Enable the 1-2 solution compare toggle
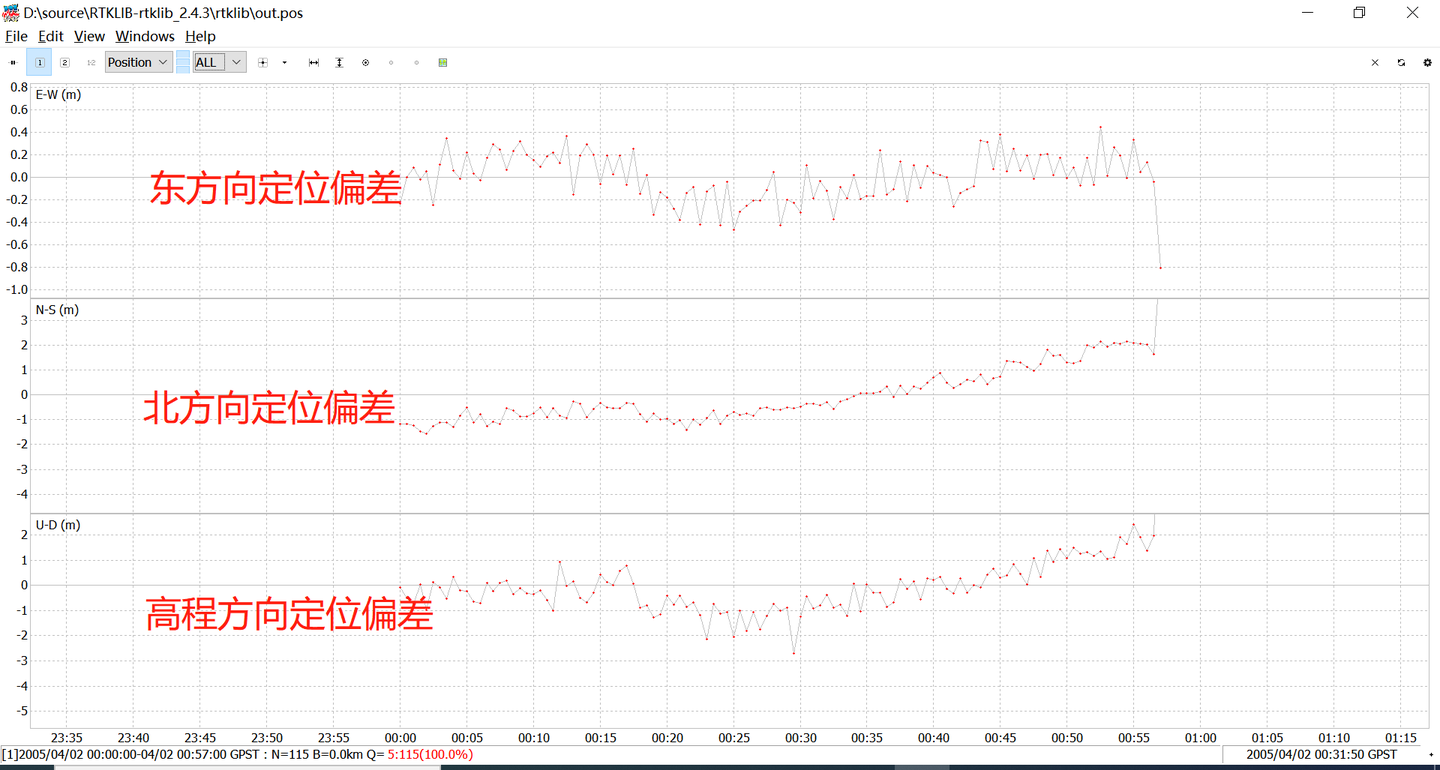 click(90, 62)
